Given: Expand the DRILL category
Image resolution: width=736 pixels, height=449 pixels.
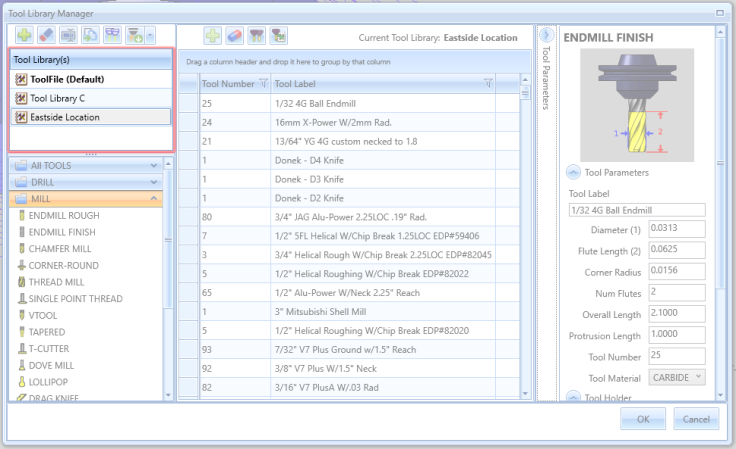Looking at the screenshot, I should click(86, 182).
